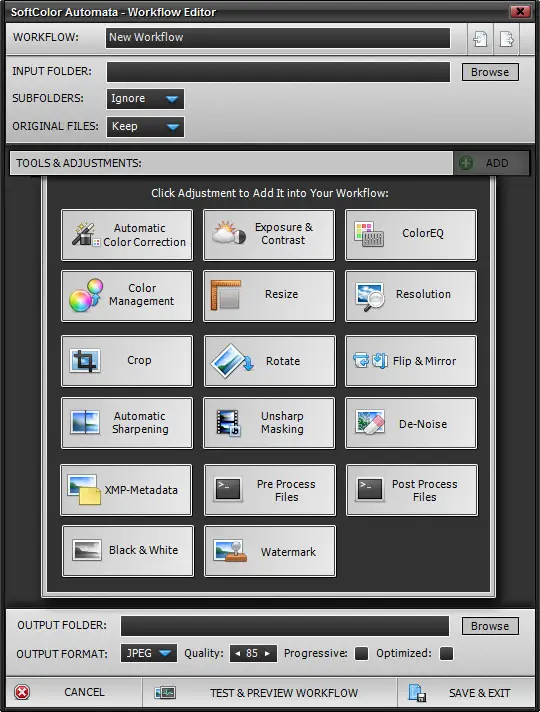Click Browse next to Input Folder
Screen dimensions: 540x712
click(x=490, y=72)
